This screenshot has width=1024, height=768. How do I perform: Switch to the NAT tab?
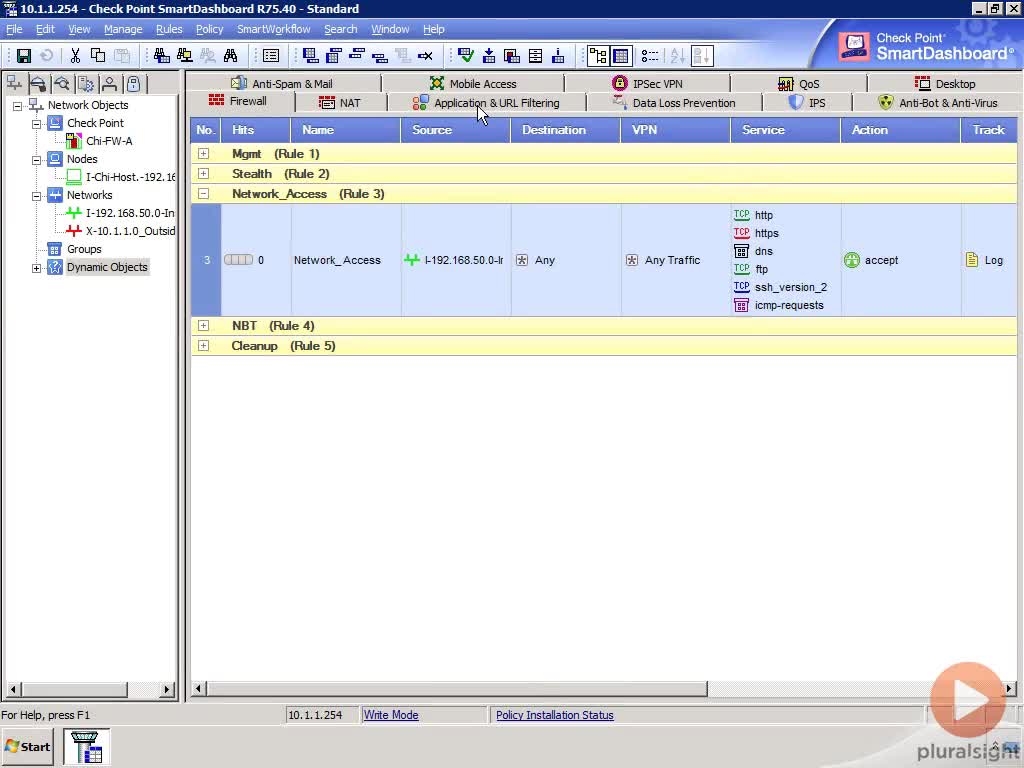(x=340, y=103)
